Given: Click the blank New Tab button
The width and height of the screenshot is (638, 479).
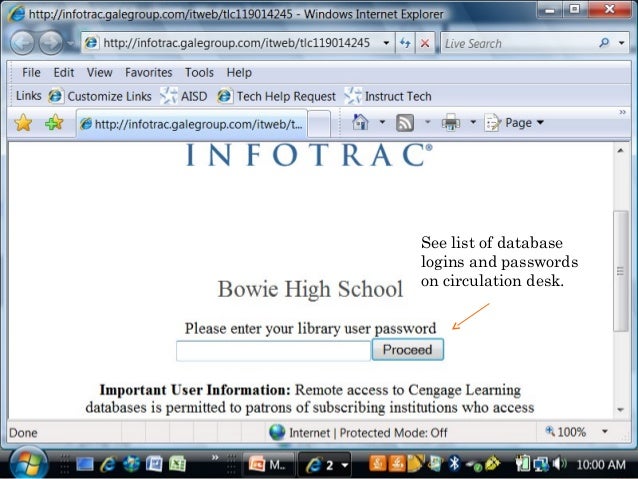Looking at the screenshot, I should click(x=319, y=124).
